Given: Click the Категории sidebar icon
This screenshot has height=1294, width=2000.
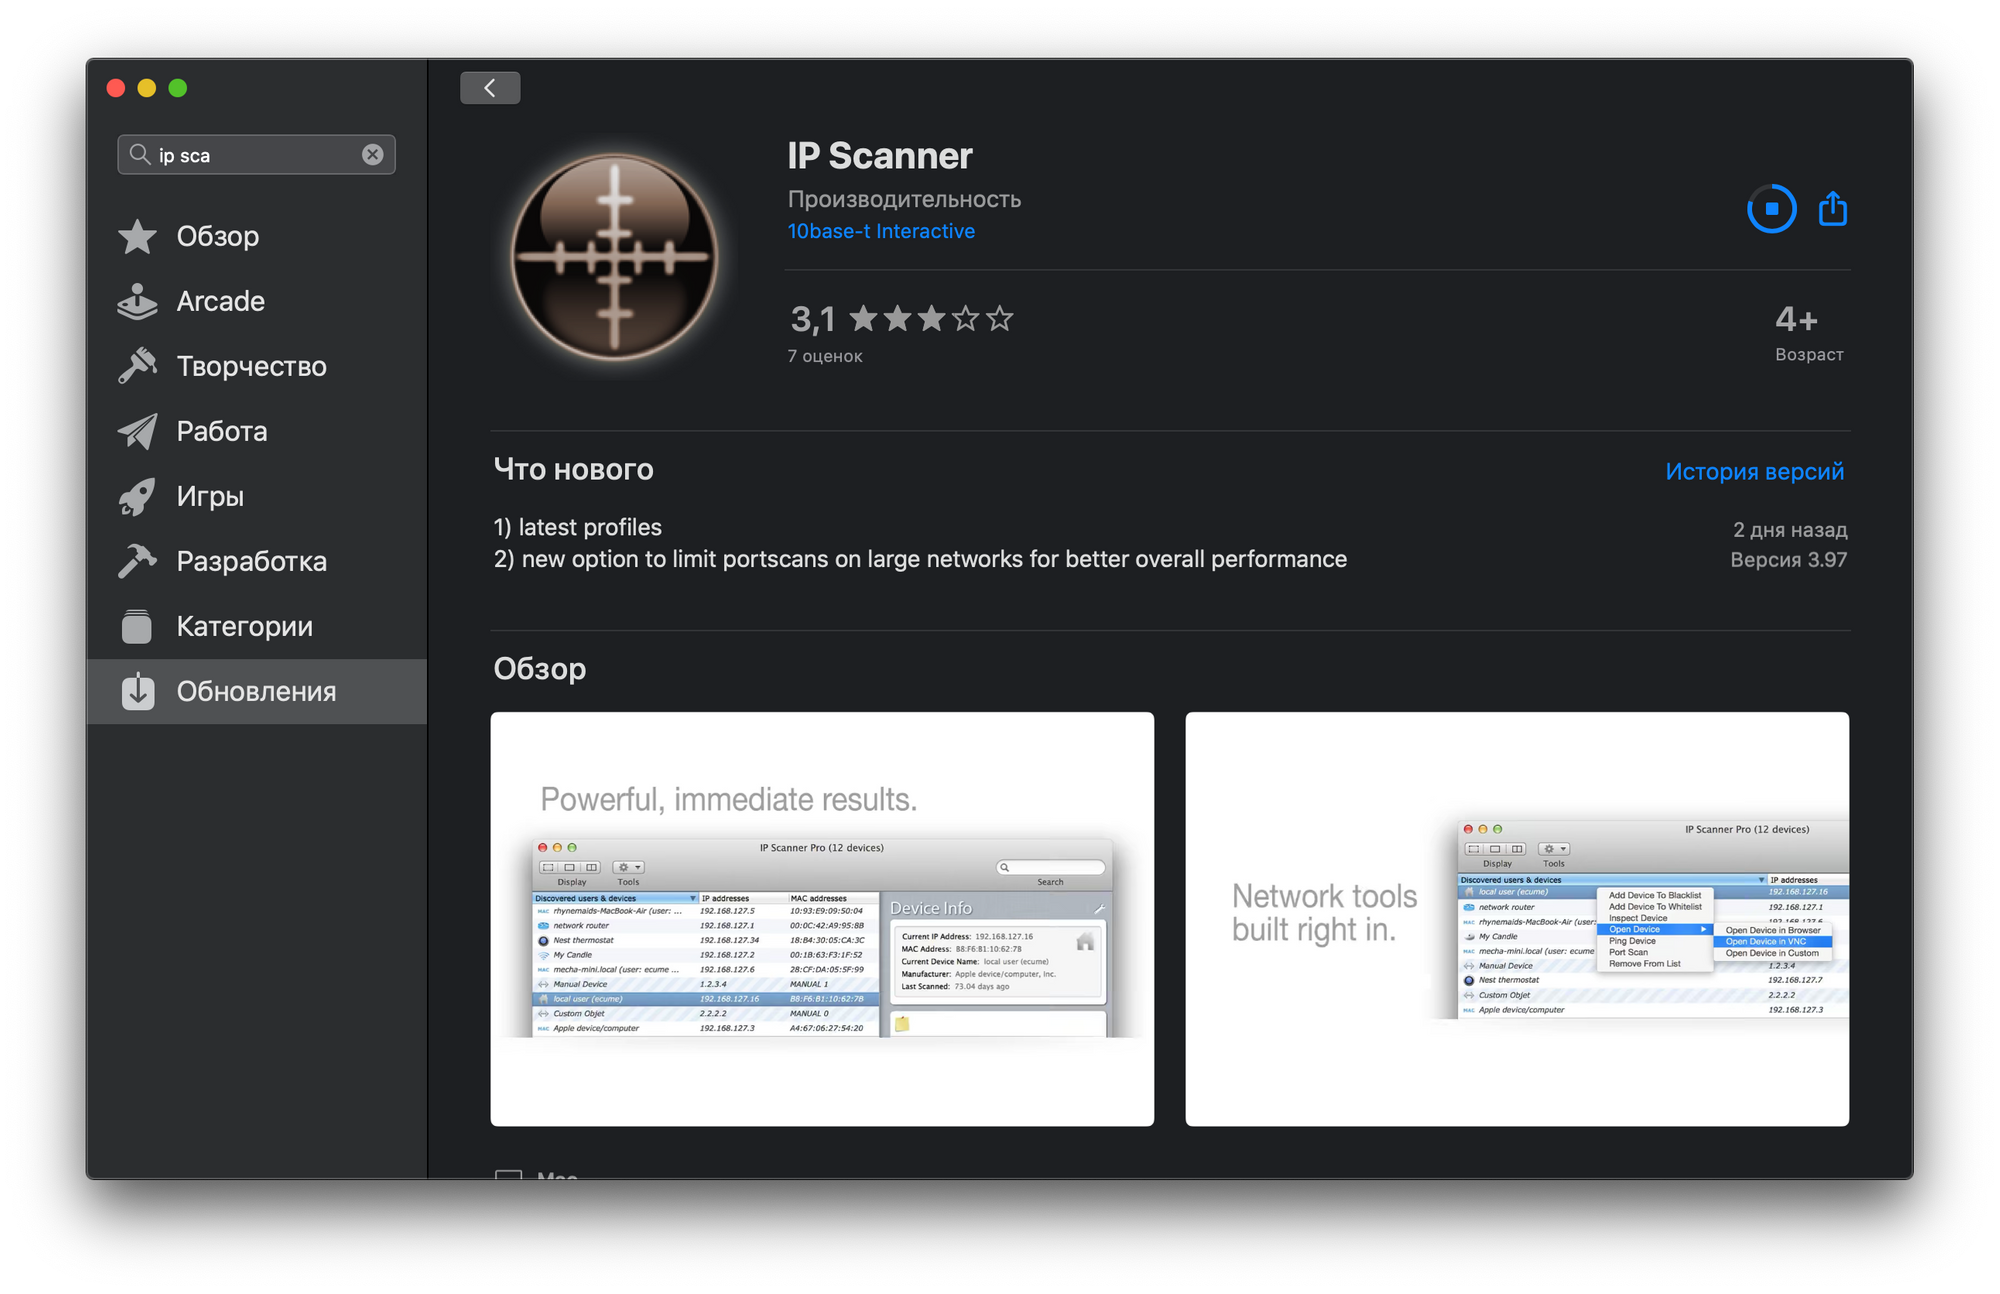Looking at the screenshot, I should [x=138, y=627].
